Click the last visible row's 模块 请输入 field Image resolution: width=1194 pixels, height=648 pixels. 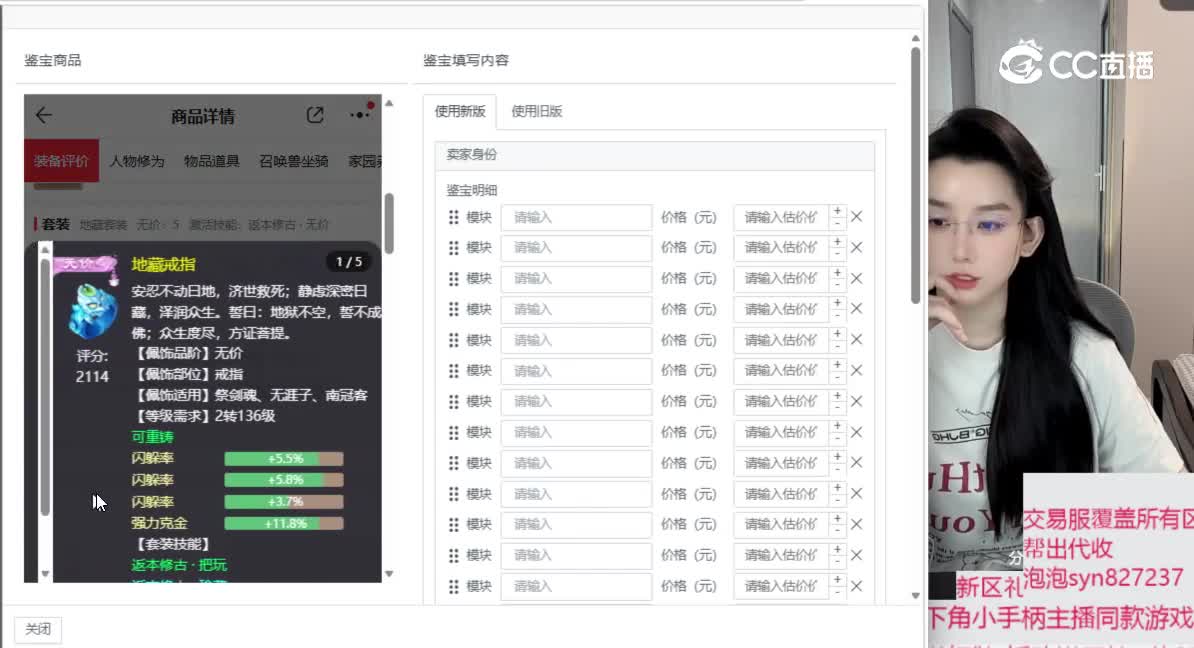576,586
